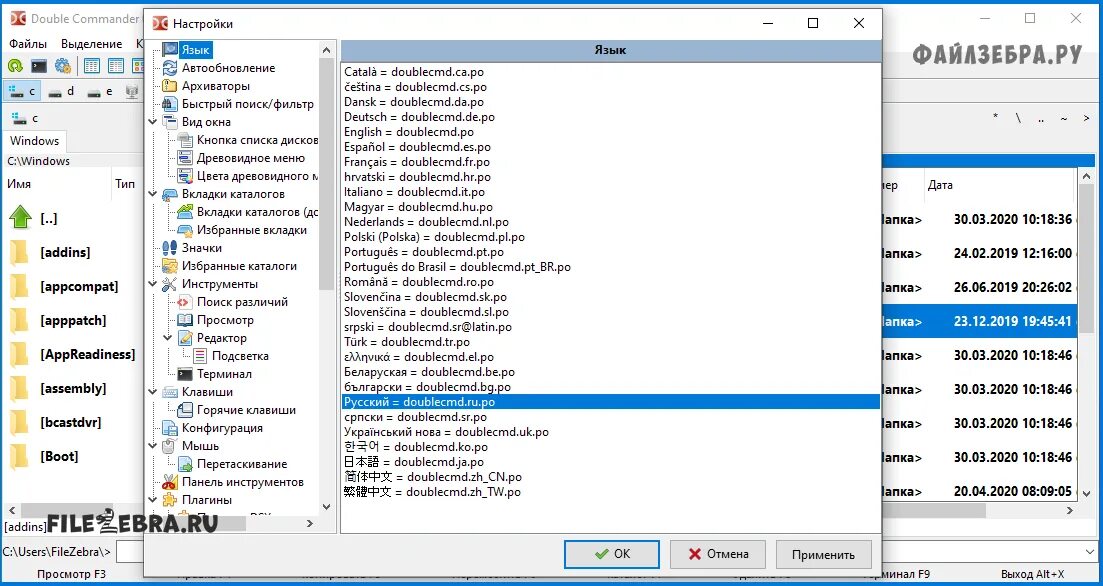This screenshot has height=586, width=1103.
Task: Open the Значки settings page
Action: (202, 248)
